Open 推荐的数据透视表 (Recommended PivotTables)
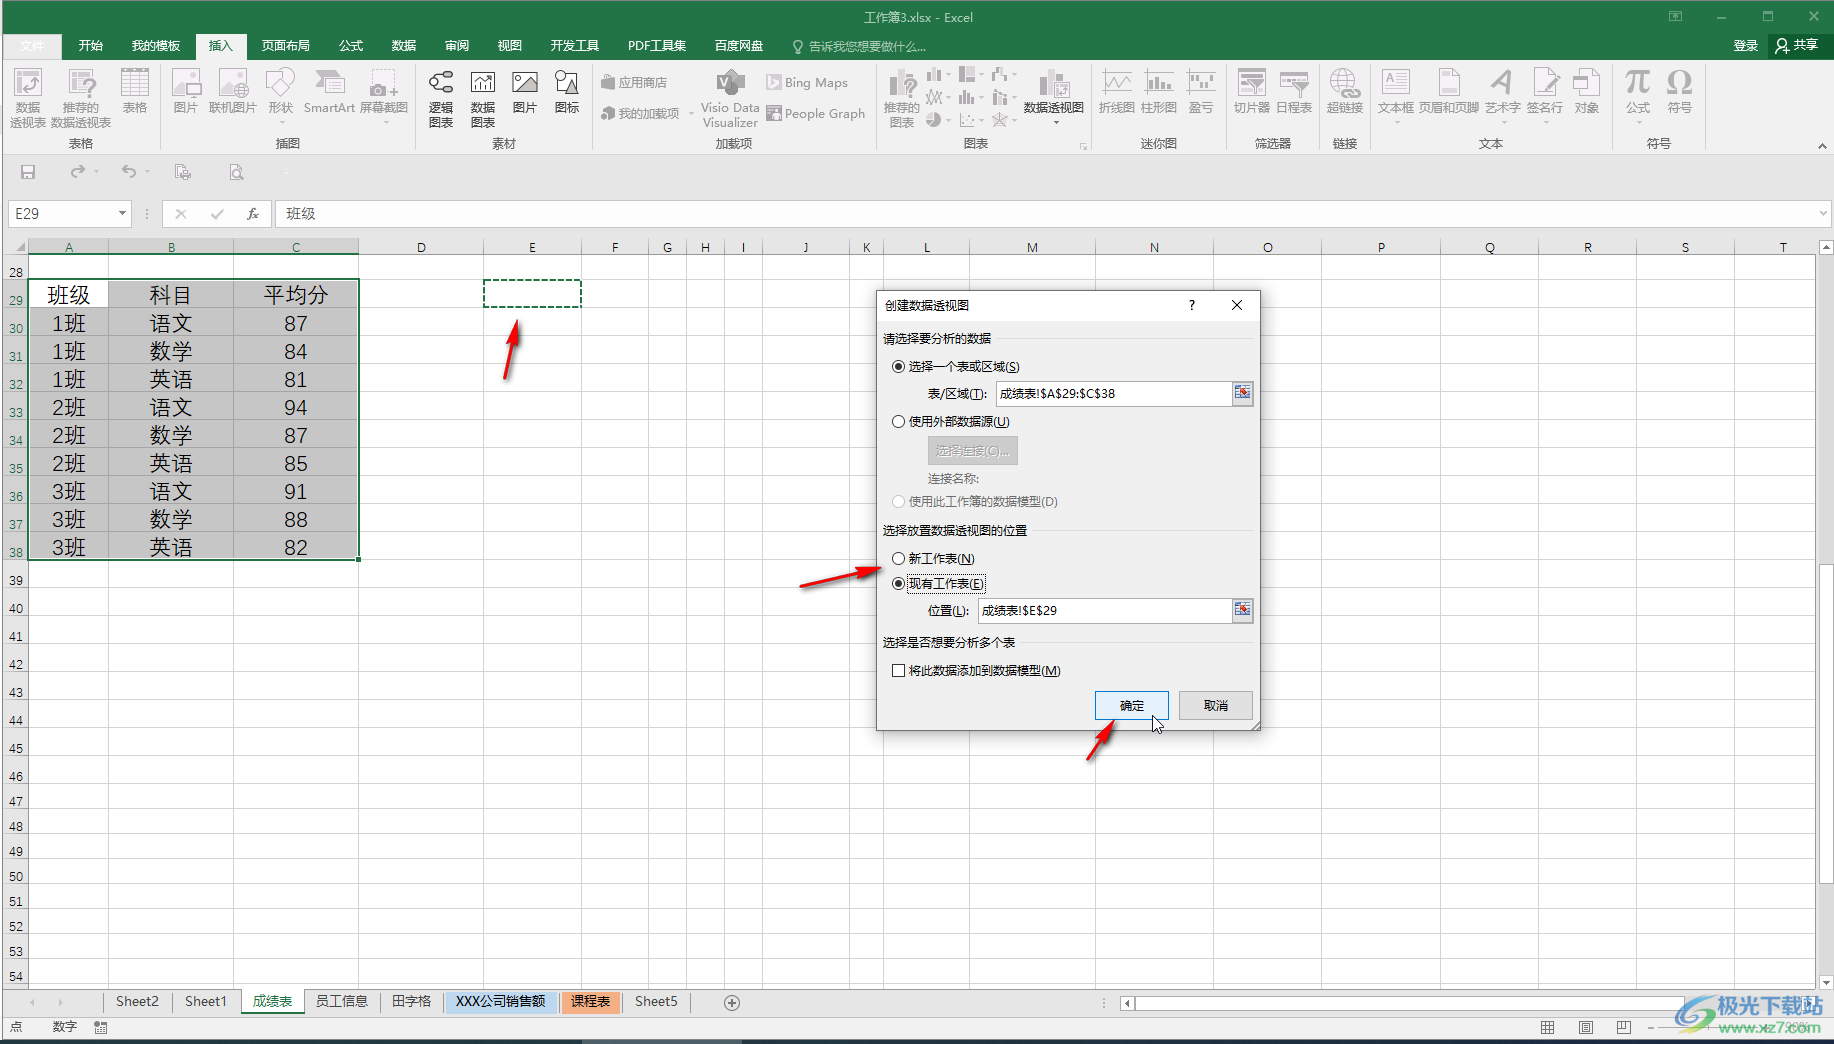The image size is (1834, 1044). coord(81,97)
